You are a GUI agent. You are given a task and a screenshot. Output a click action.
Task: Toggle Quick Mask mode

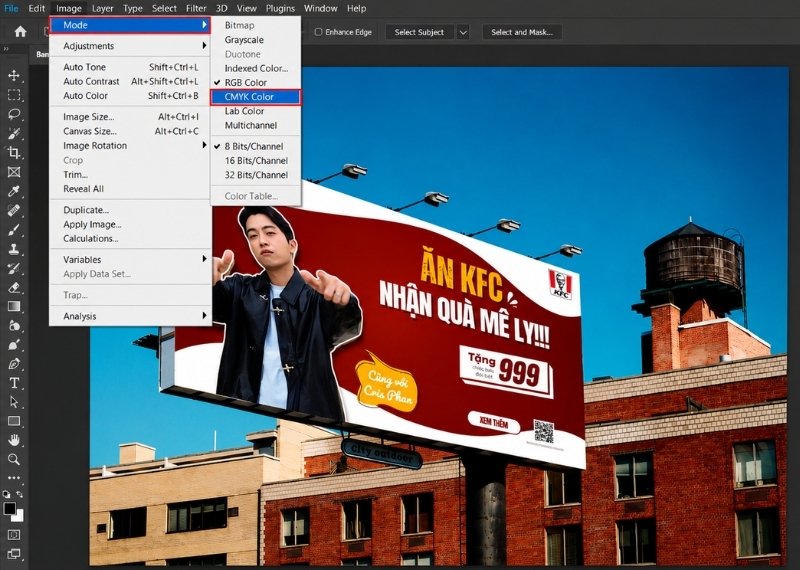tap(14, 535)
